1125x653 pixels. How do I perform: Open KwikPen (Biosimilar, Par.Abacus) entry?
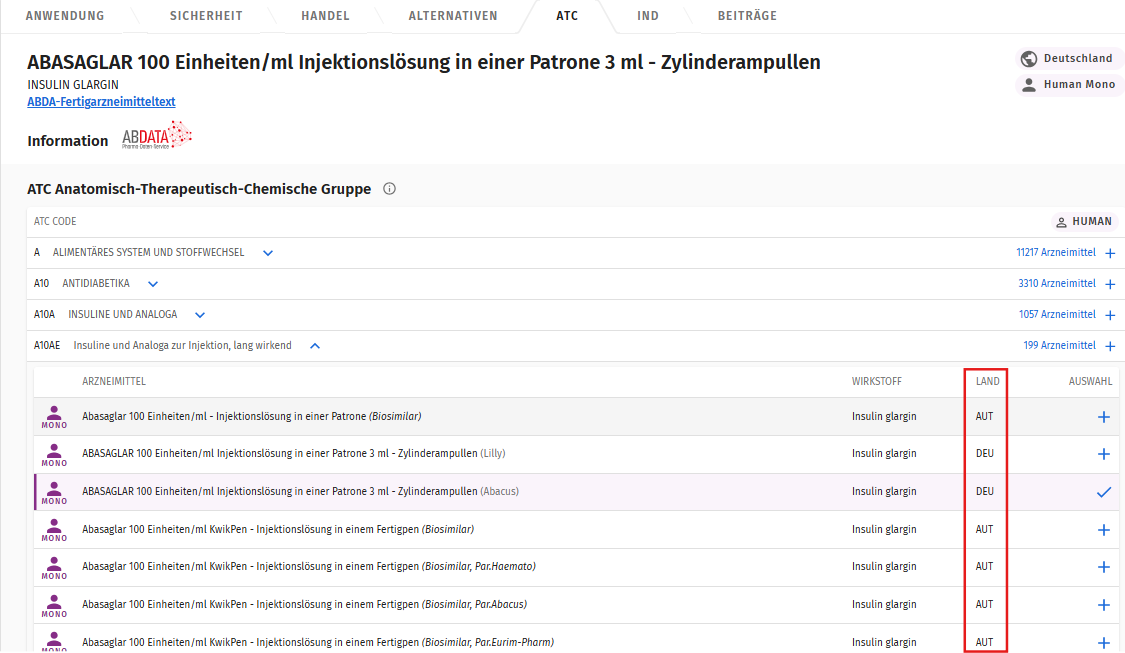[x=304, y=605]
